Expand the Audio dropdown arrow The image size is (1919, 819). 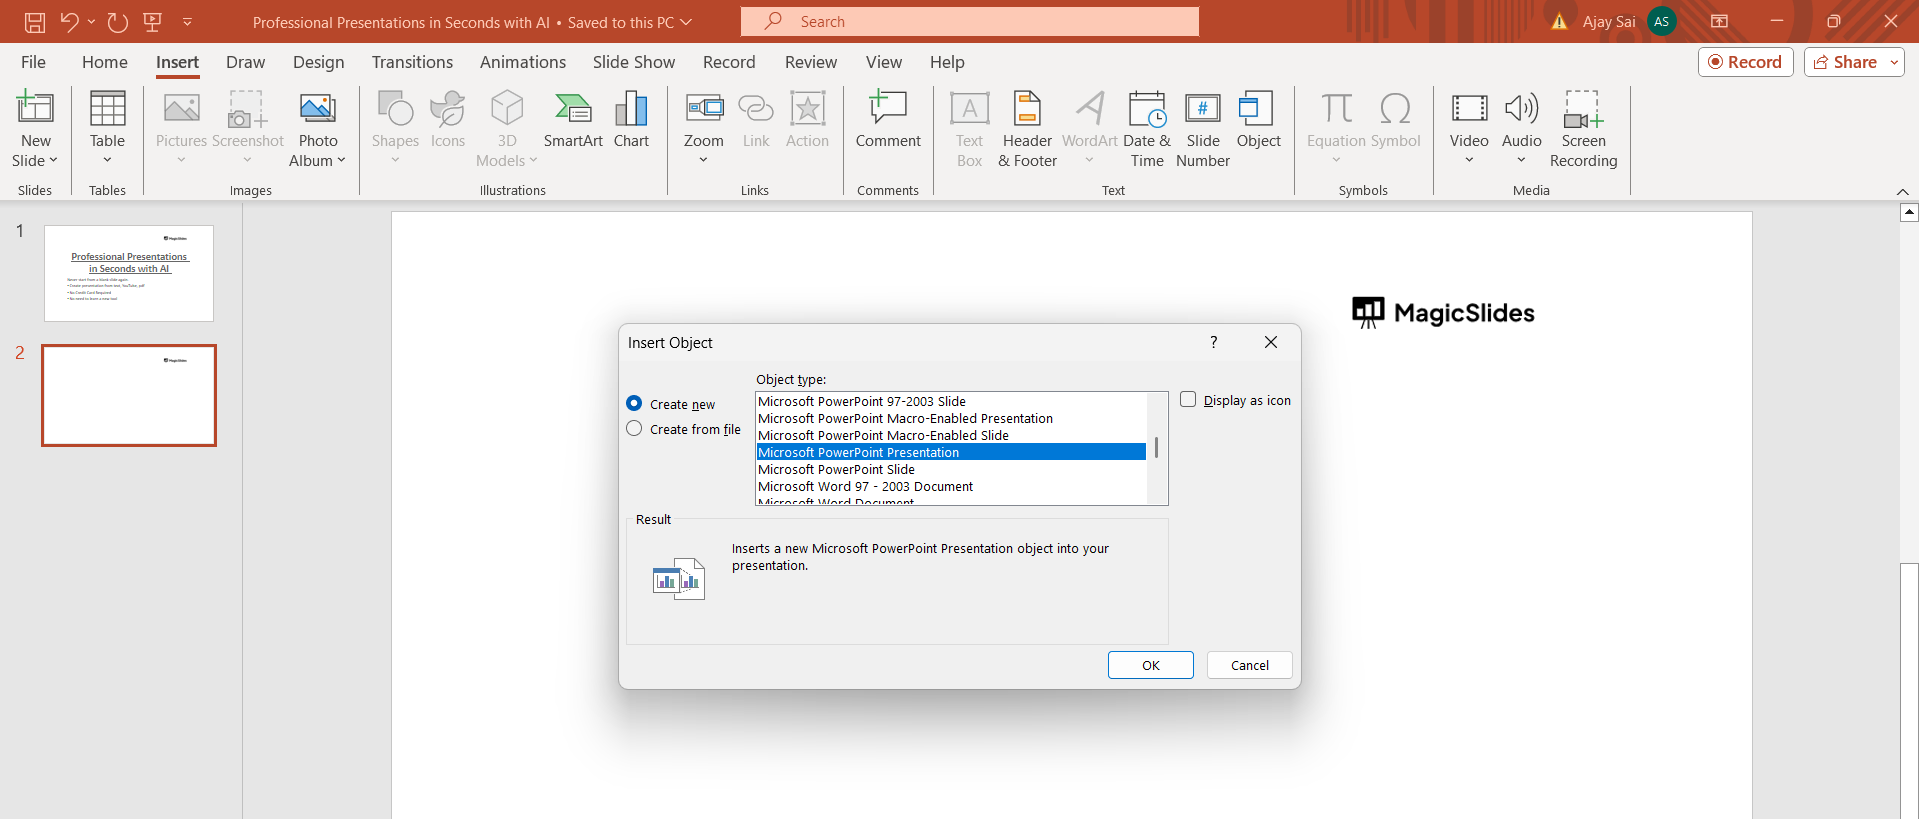[x=1521, y=160]
